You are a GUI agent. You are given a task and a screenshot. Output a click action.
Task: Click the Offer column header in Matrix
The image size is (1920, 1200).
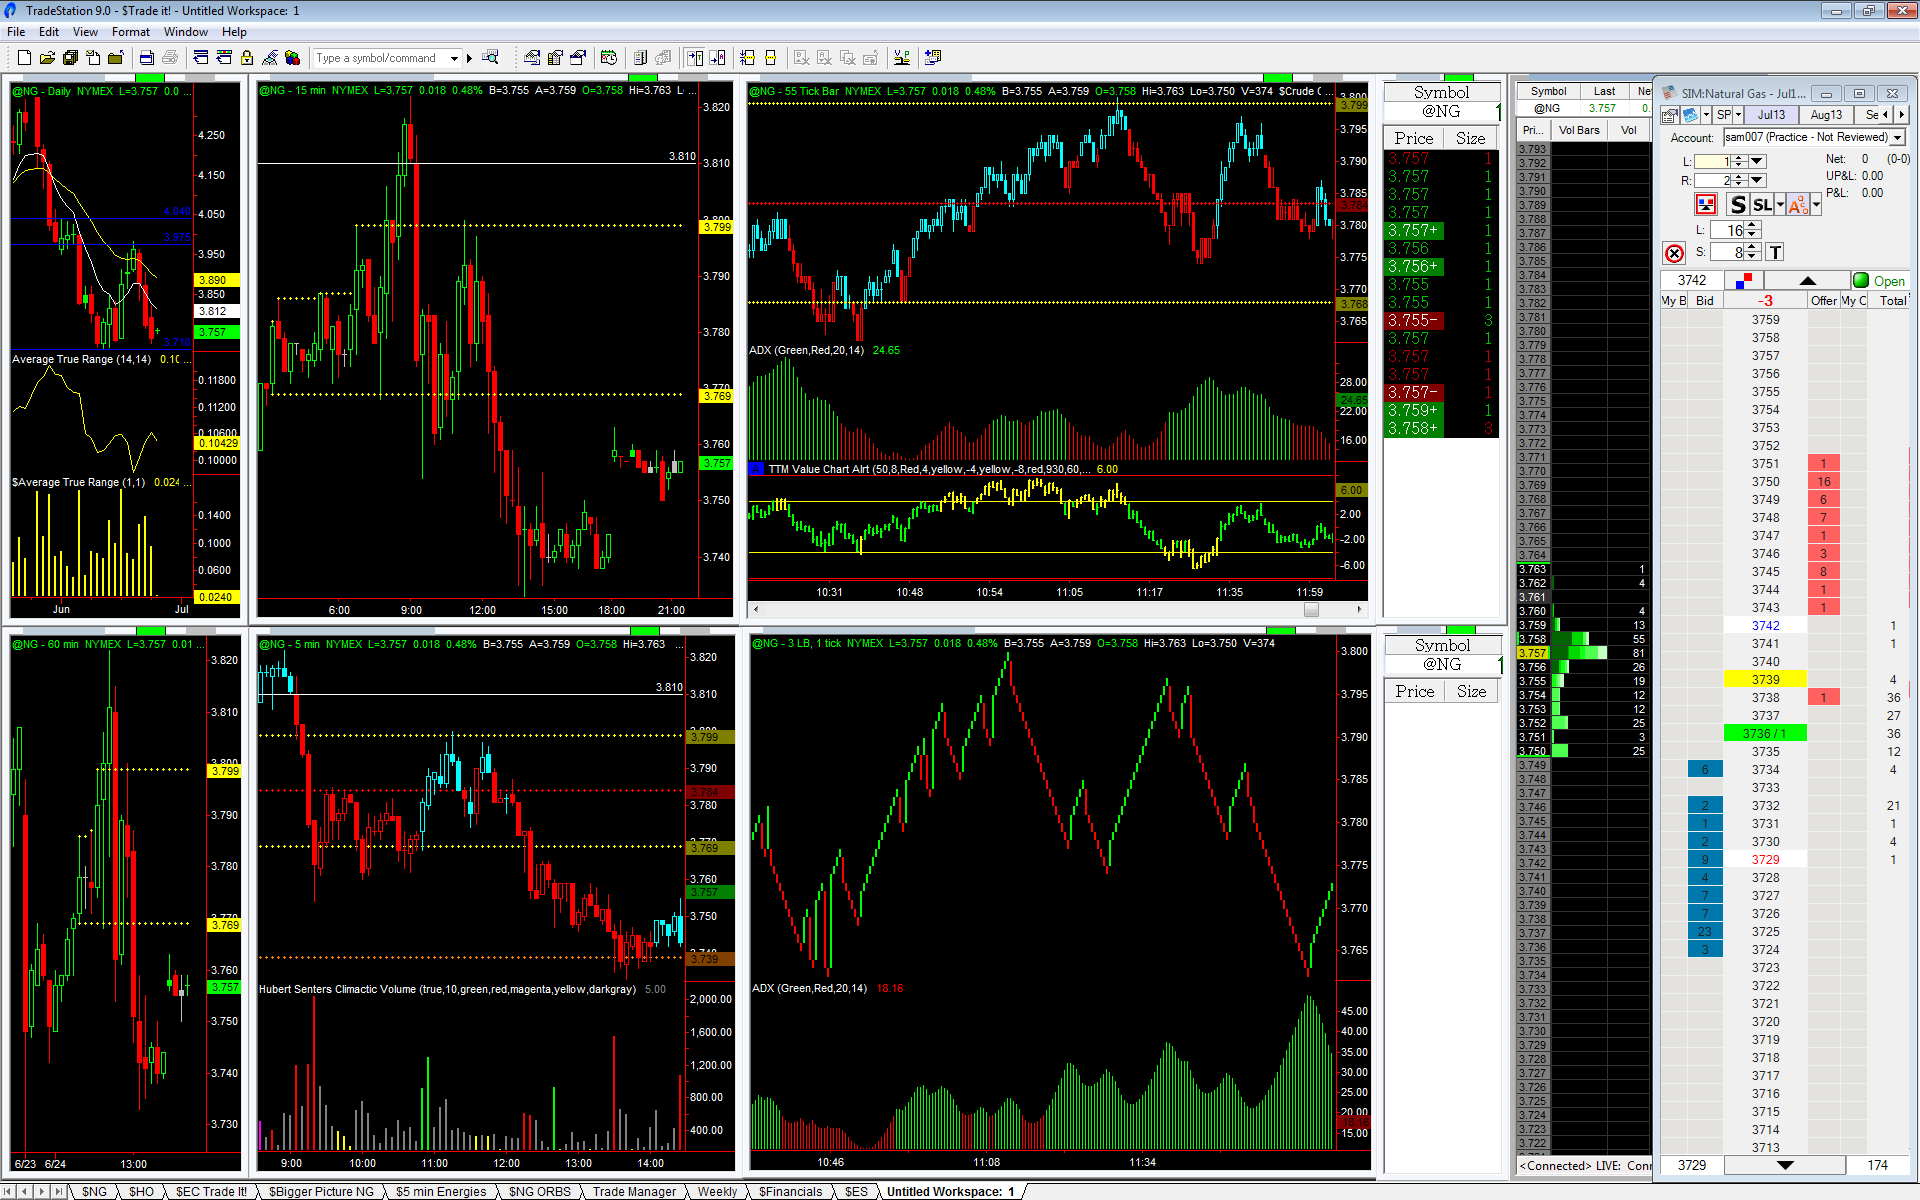tap(1823, 300)
